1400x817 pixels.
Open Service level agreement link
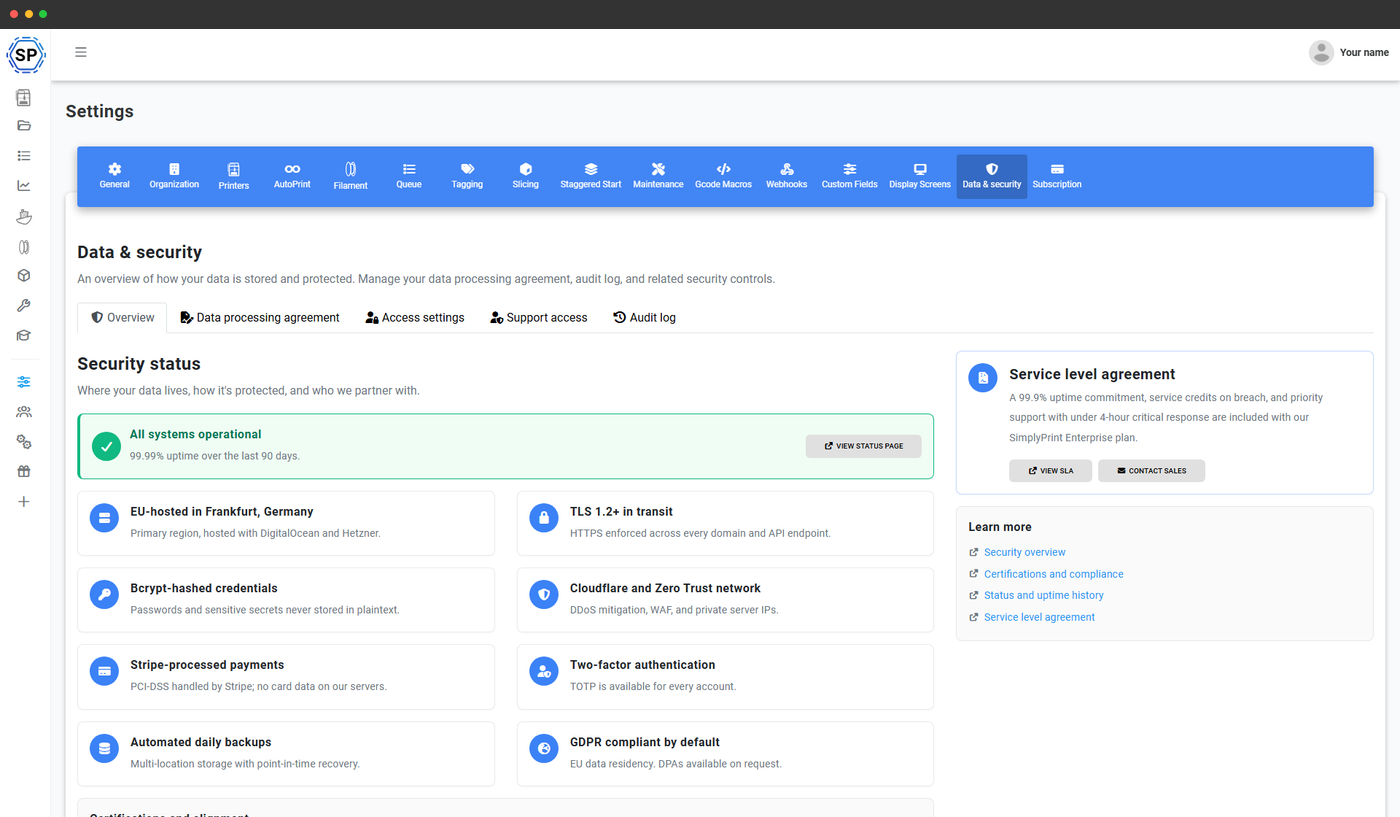[1039, 617]
